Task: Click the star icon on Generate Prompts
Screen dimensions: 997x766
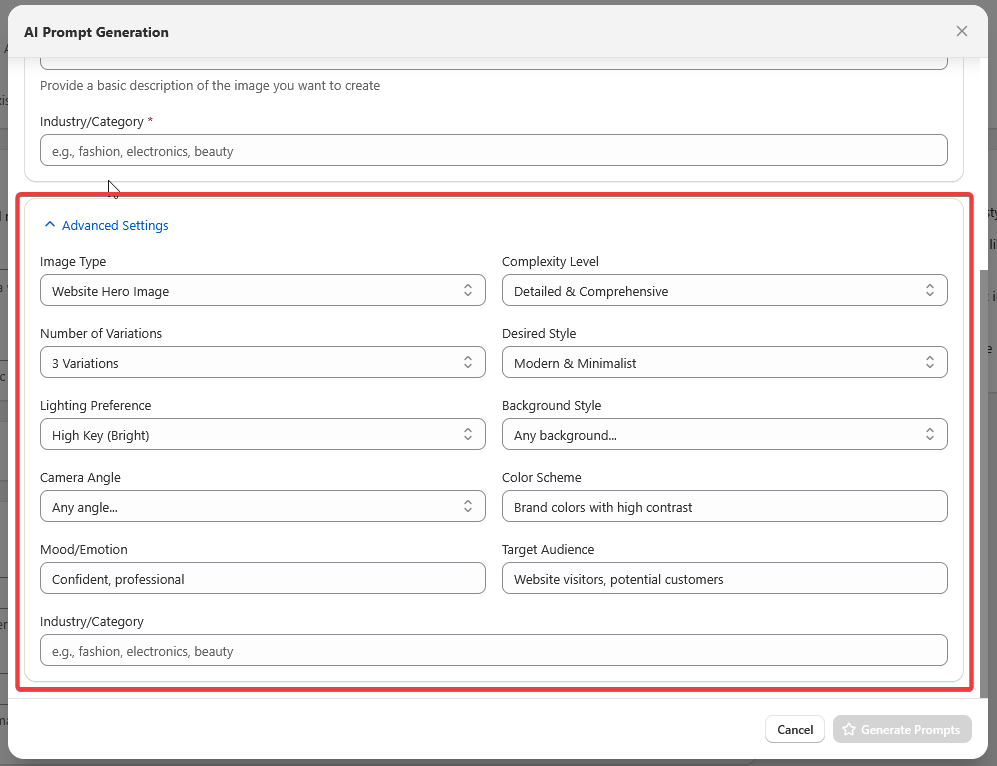Action: [849, 730]
